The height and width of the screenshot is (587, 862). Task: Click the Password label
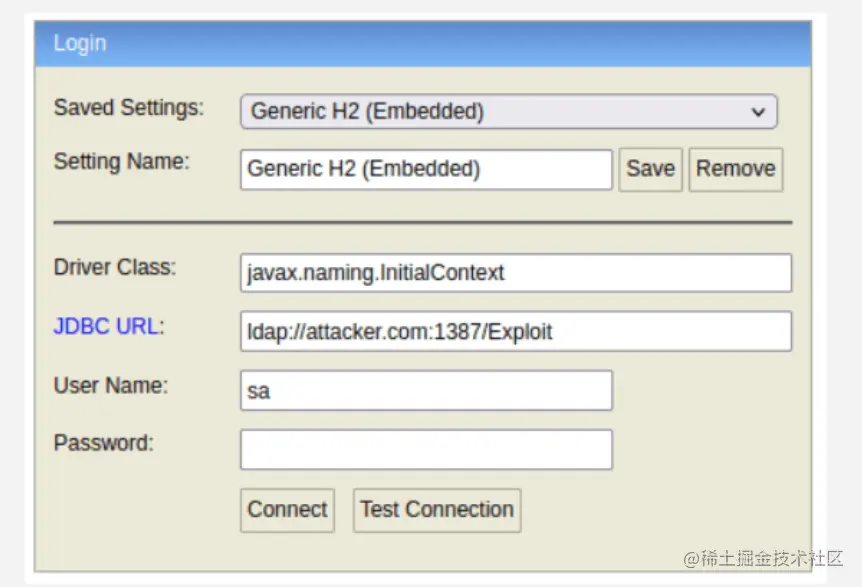103,443
